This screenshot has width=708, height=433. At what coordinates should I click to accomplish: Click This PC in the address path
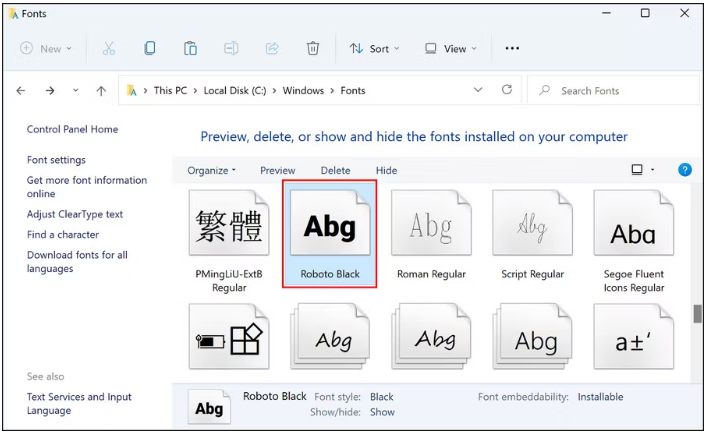(x=170, y=90)
